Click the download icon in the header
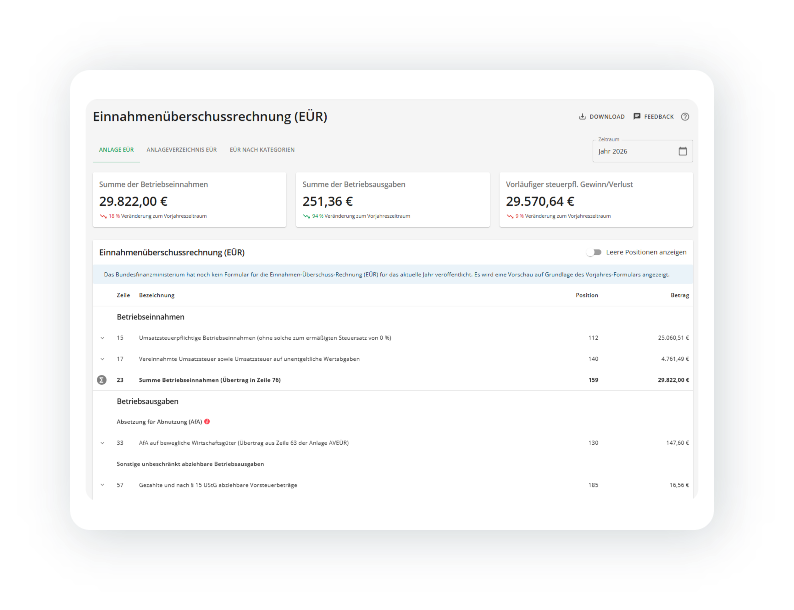 point(583,117)
